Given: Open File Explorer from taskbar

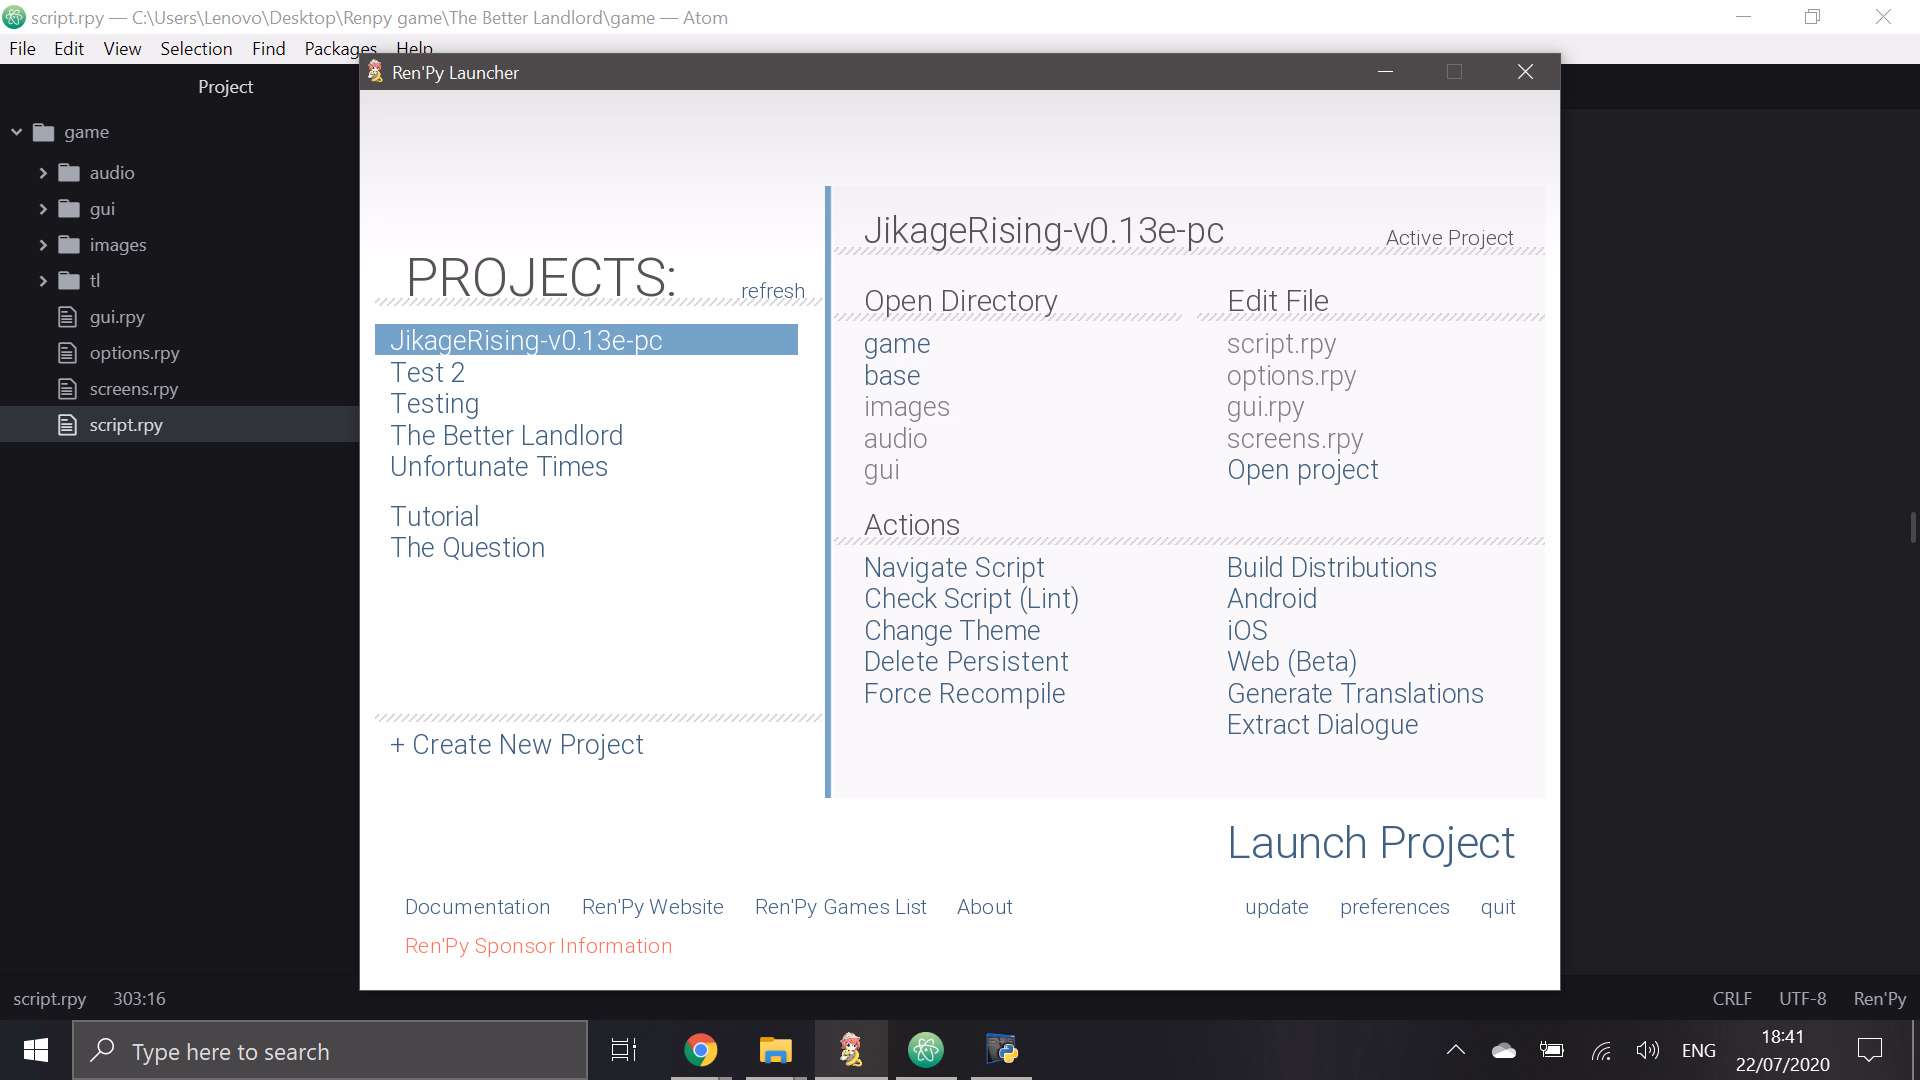Looking at the screenshot, I should pyautogui.click(x=775, y=1050).
